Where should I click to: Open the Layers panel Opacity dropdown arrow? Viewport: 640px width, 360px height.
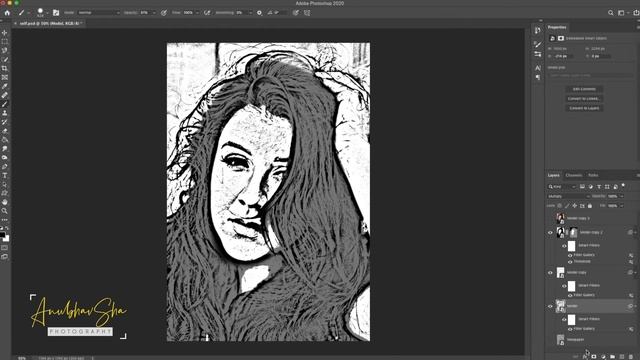(x=622, y=196)
